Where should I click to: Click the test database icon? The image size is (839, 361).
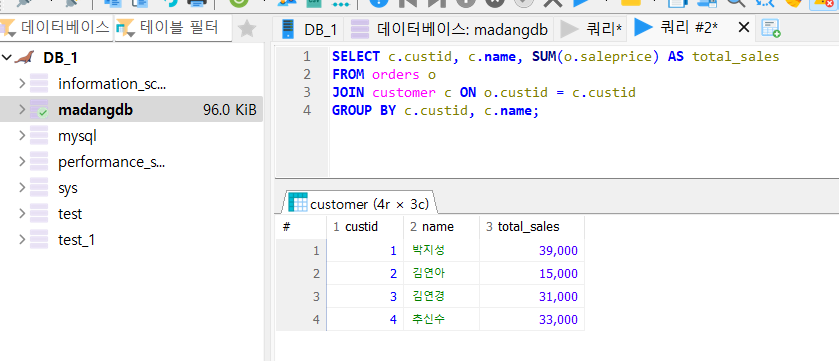point(39,213)
